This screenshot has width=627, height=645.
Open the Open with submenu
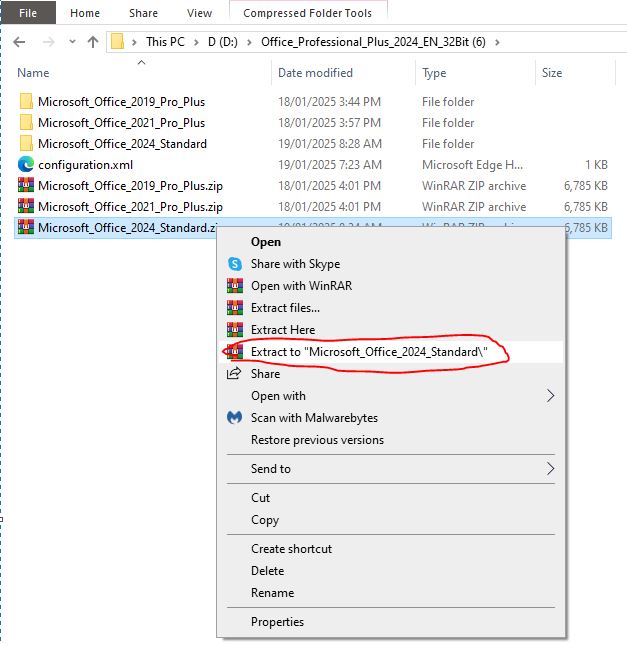point(278,396)
